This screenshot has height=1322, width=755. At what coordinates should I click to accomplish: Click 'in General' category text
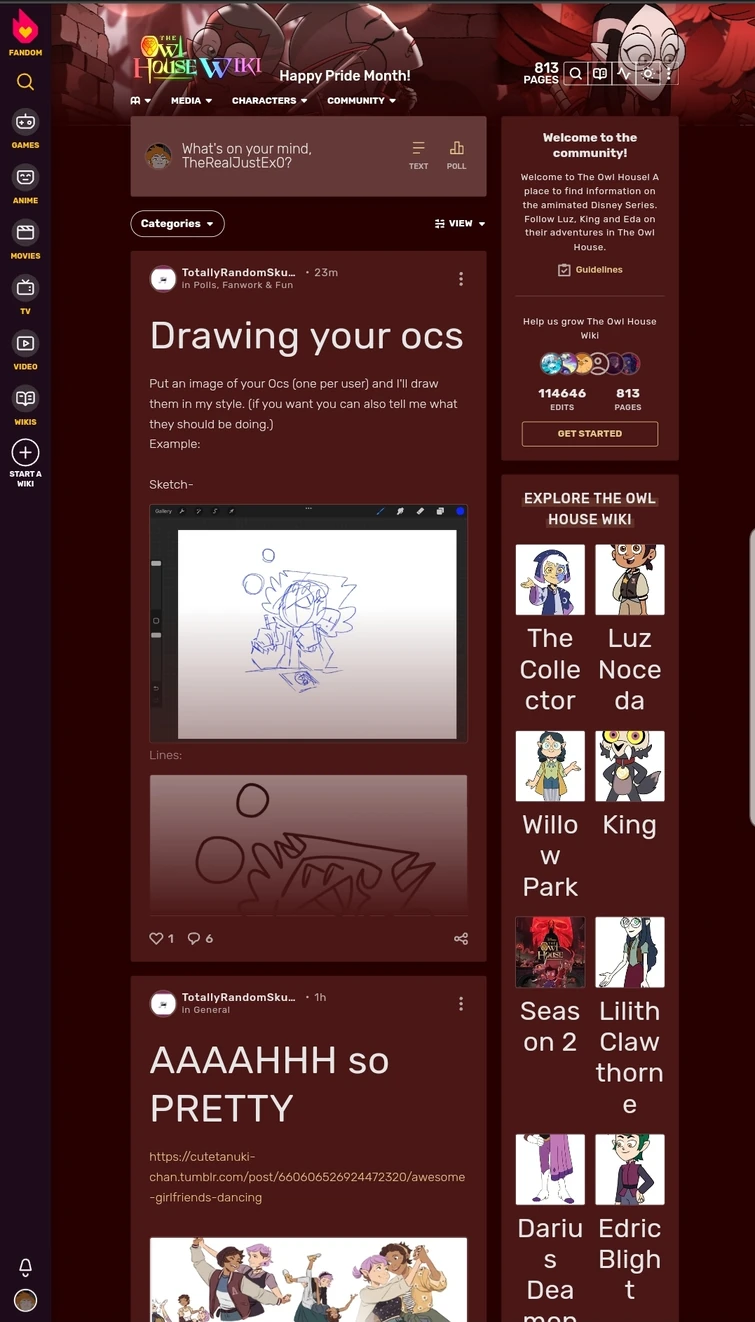(206, 1010)
